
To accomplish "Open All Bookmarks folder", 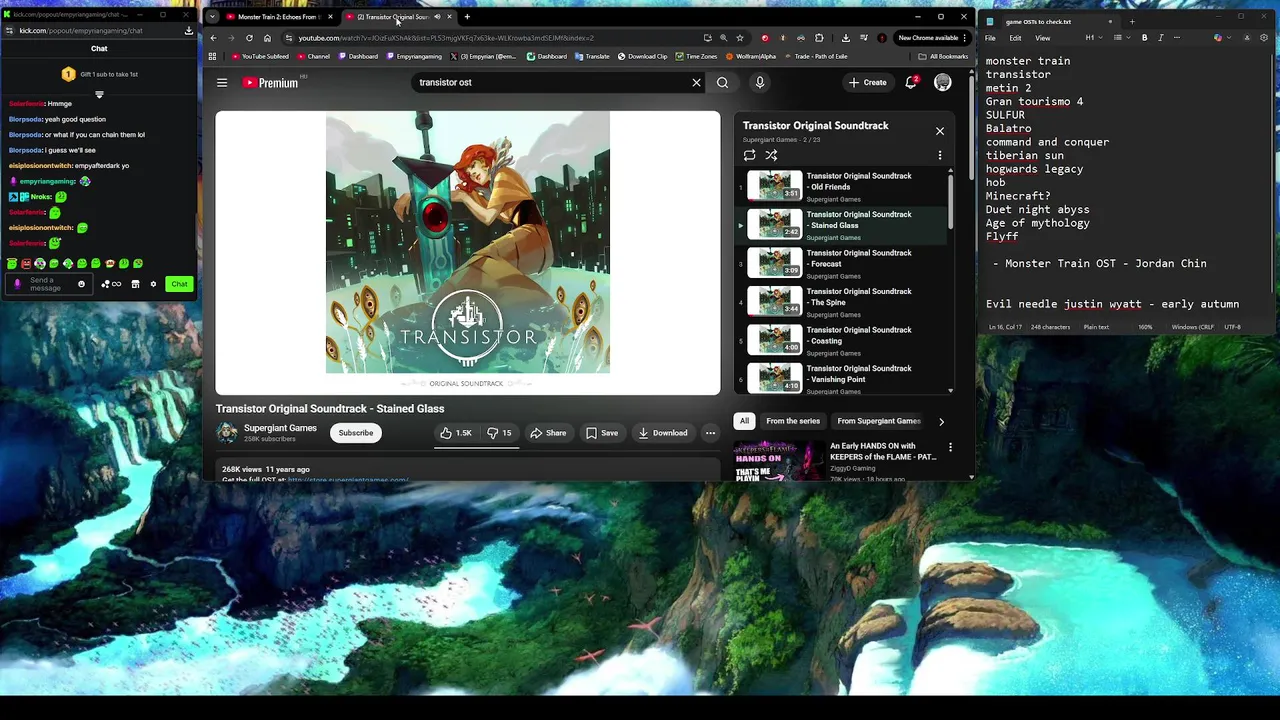I will click(942, 56).
